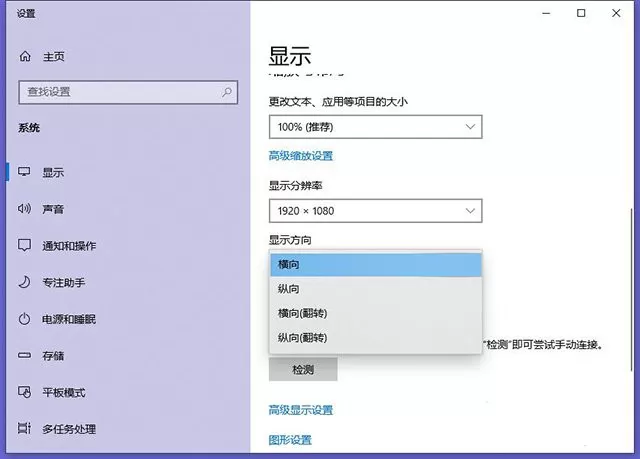Open the tablet icon for 平板模式
The image size is (640, 459).
tap(24, 392)
